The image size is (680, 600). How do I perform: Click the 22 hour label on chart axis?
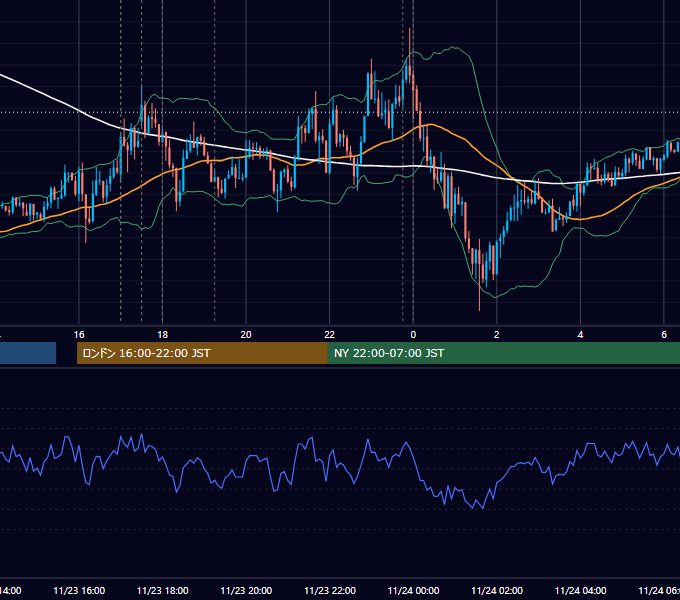pyautogui.click(x=330, y=335)
